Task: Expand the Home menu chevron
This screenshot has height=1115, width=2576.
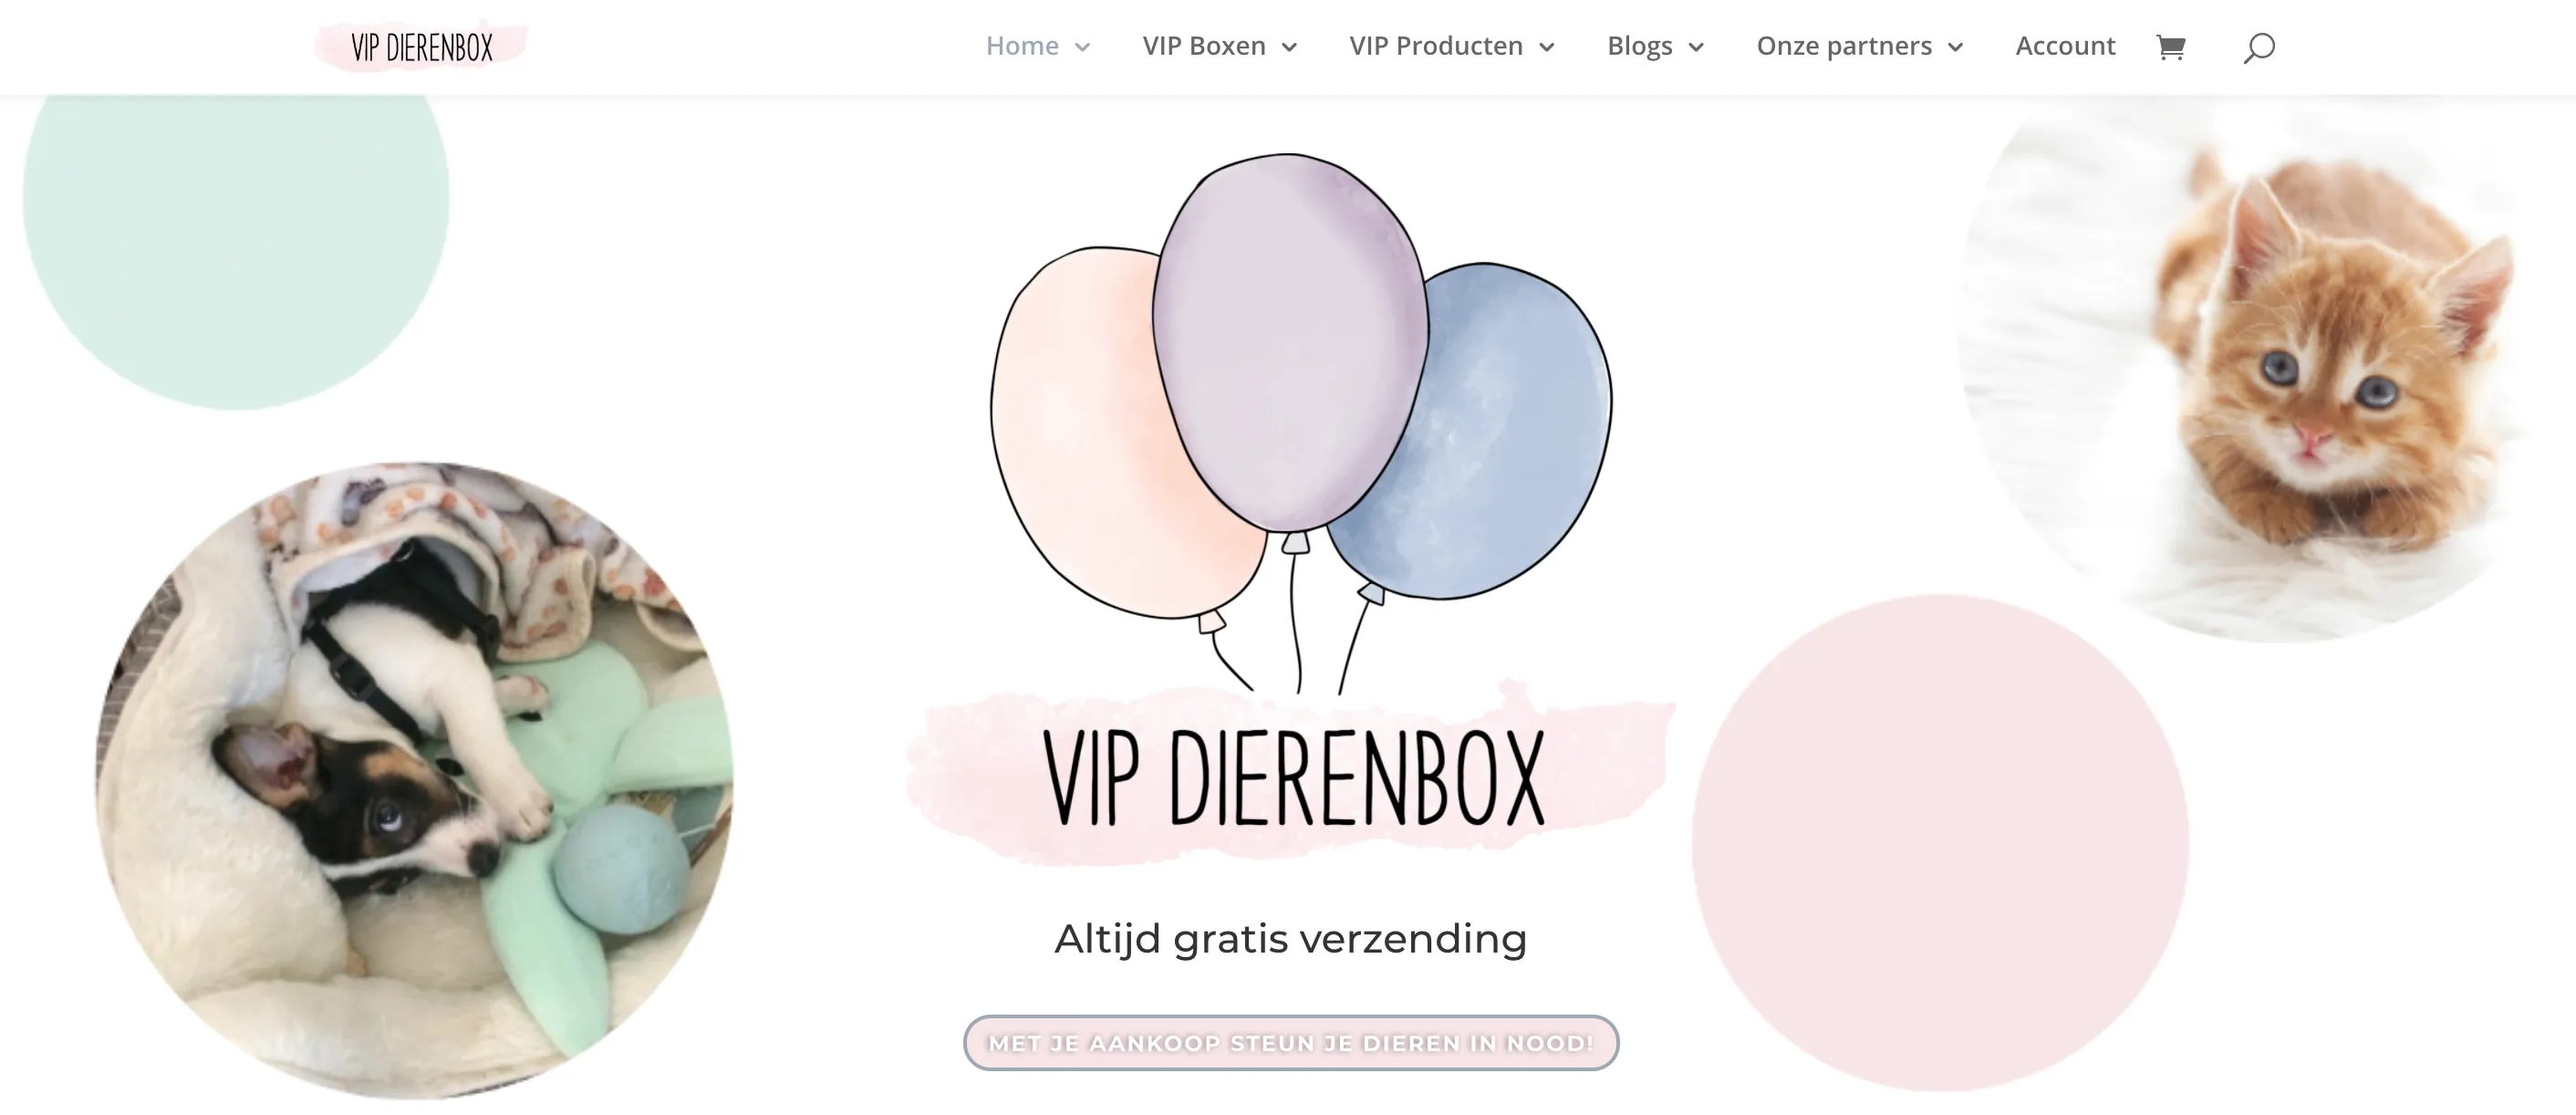Action: [x=1082, y=47]
